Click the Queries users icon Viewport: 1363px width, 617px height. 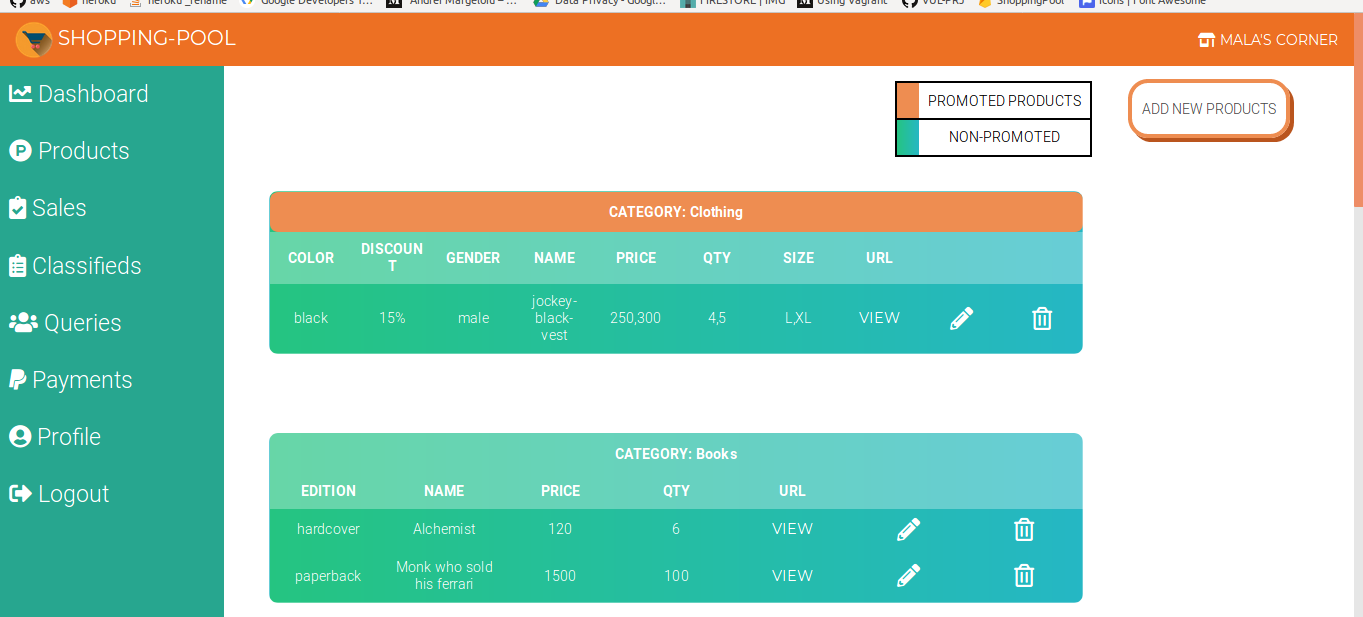(23, 322)
